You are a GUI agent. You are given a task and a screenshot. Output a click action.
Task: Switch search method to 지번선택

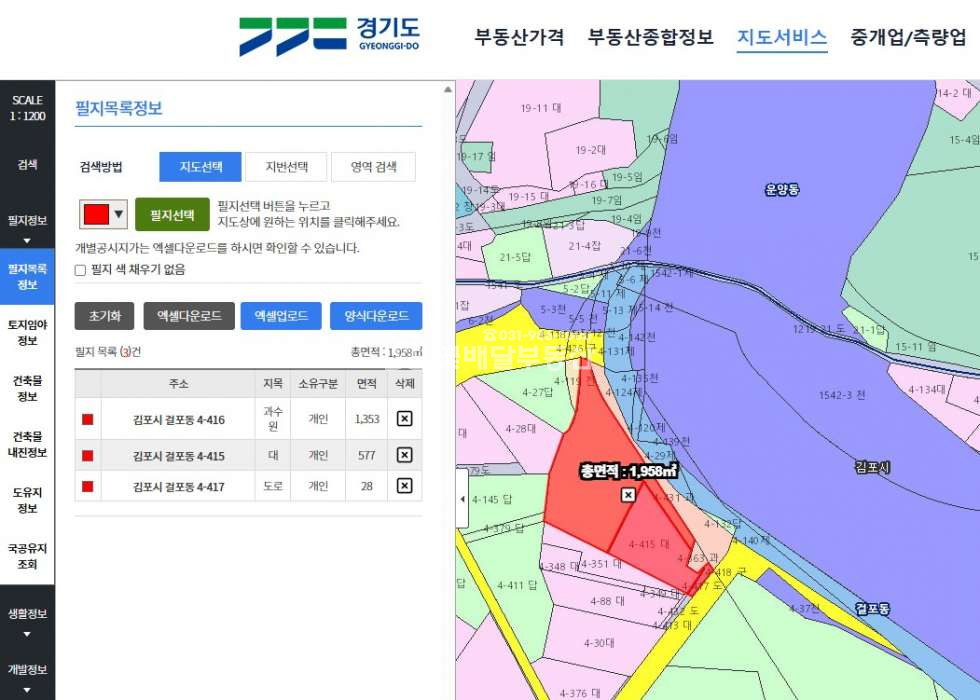(287, 167)
